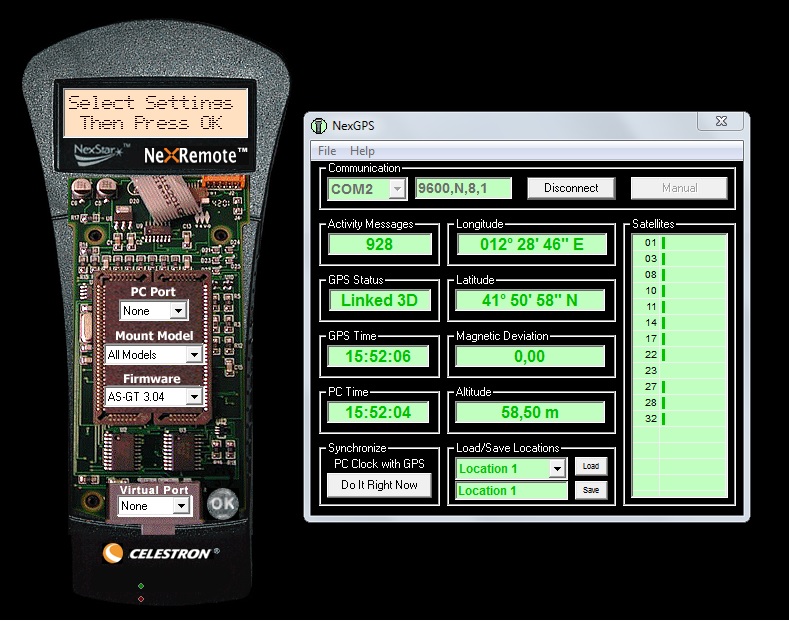789x622 pixels.
Task: Click the PC Time 15:52:04 value
Action: pos(378,412)
